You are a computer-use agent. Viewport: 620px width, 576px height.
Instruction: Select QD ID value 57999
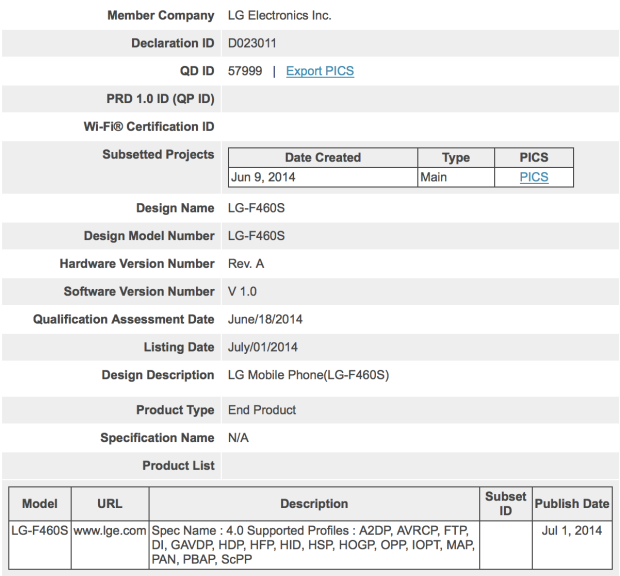pos(245,71)
